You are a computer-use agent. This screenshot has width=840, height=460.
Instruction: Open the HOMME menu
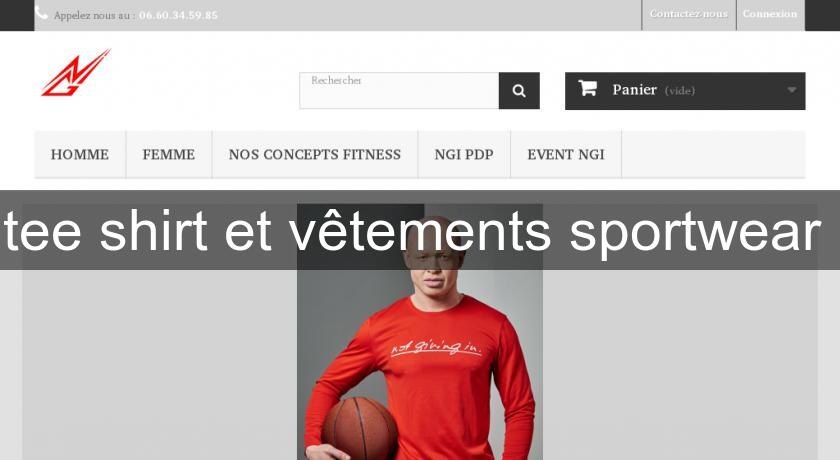pyautogui.click(x=80, y=154)
